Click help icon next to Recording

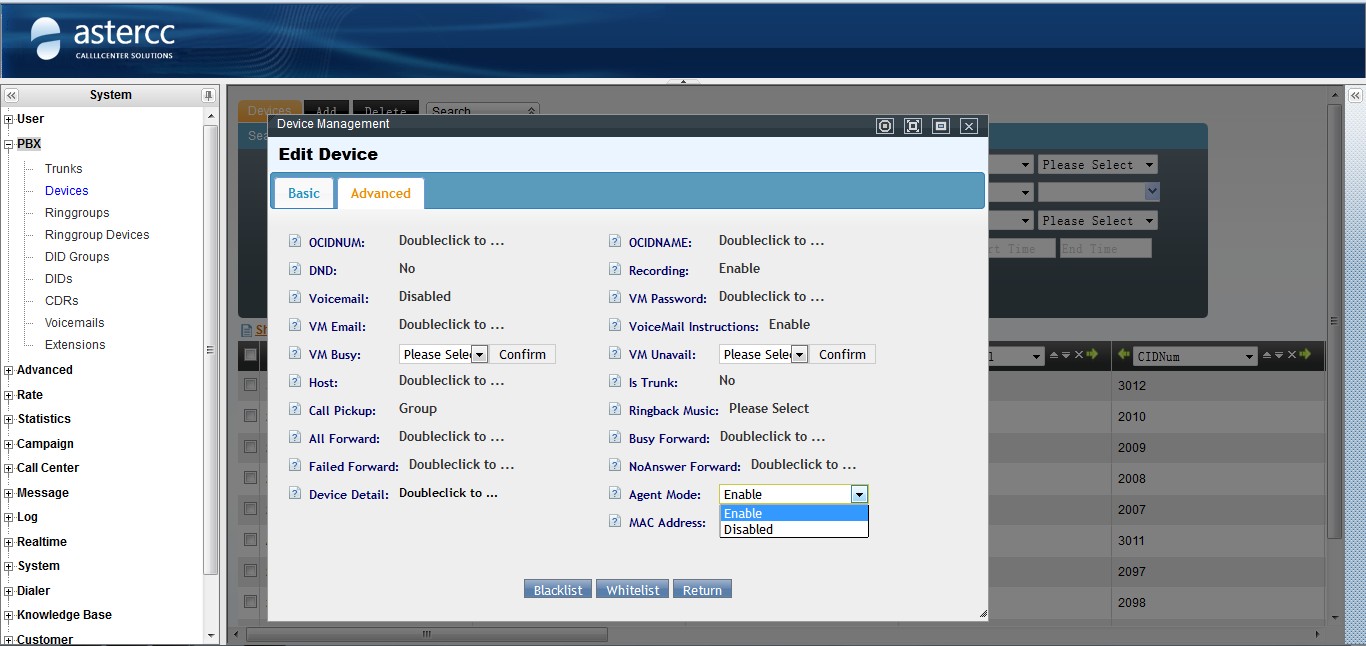tap(615, 270)
